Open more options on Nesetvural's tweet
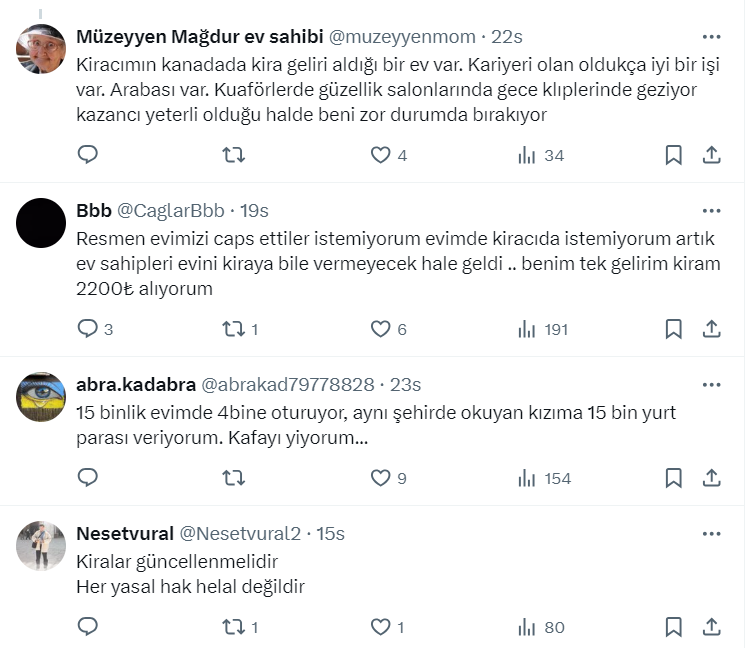747x648 pixels. click(x=711, y=534)
